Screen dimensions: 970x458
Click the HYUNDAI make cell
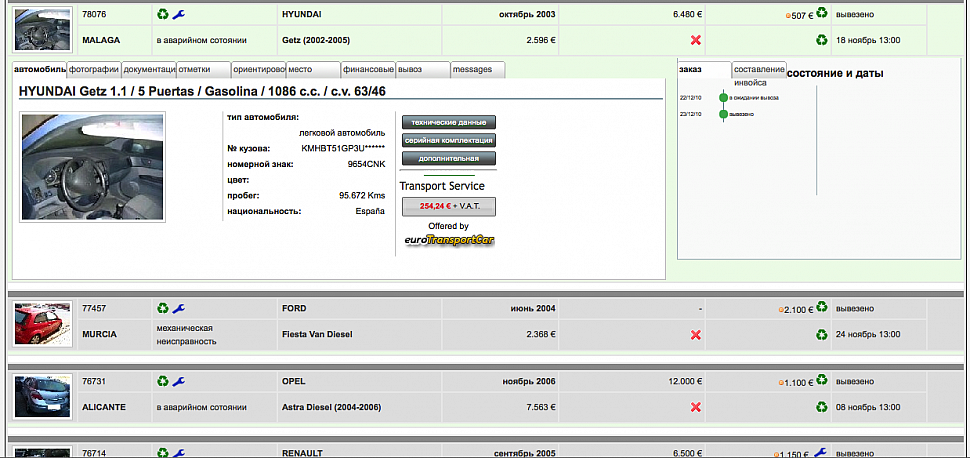tap(360, 14)
